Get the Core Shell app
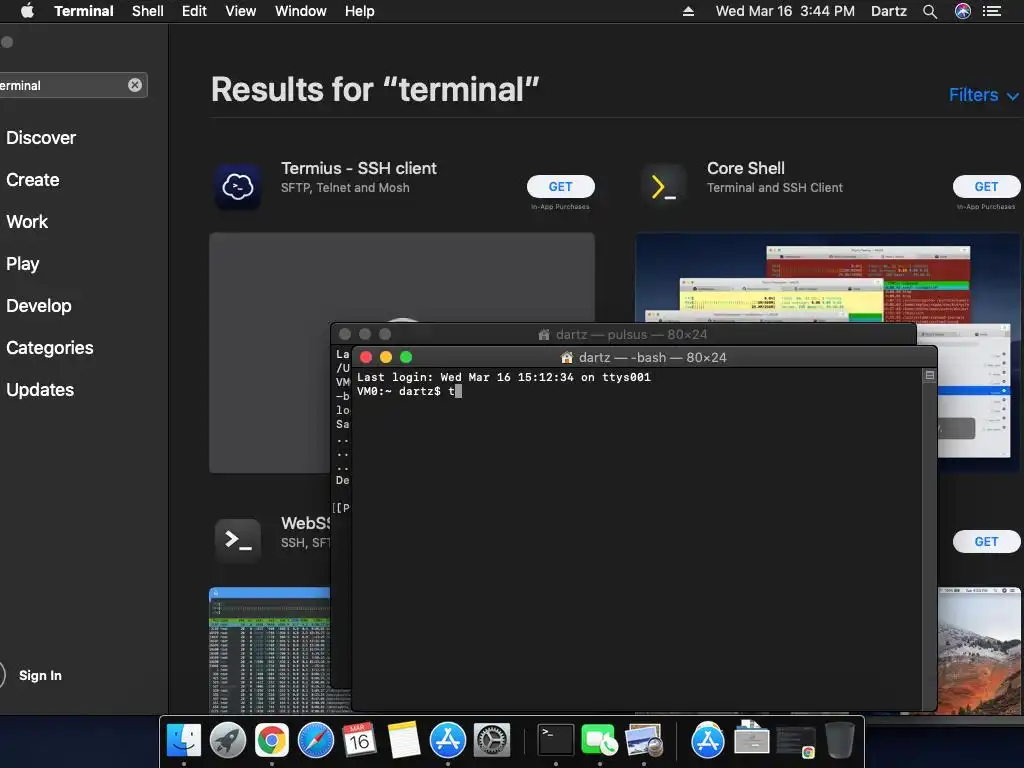Screen dimensions: 1024x768 (x=986, y=187)
